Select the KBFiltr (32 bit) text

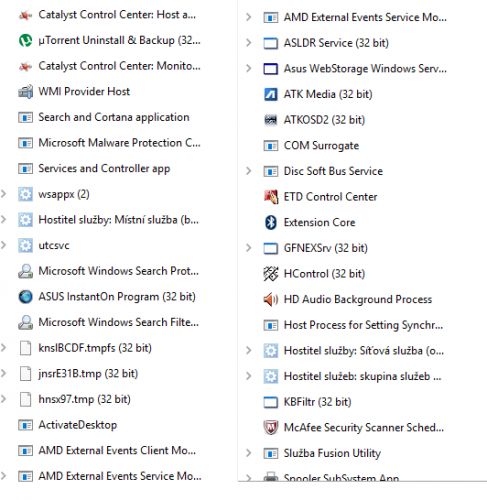(x=317, y=402)
